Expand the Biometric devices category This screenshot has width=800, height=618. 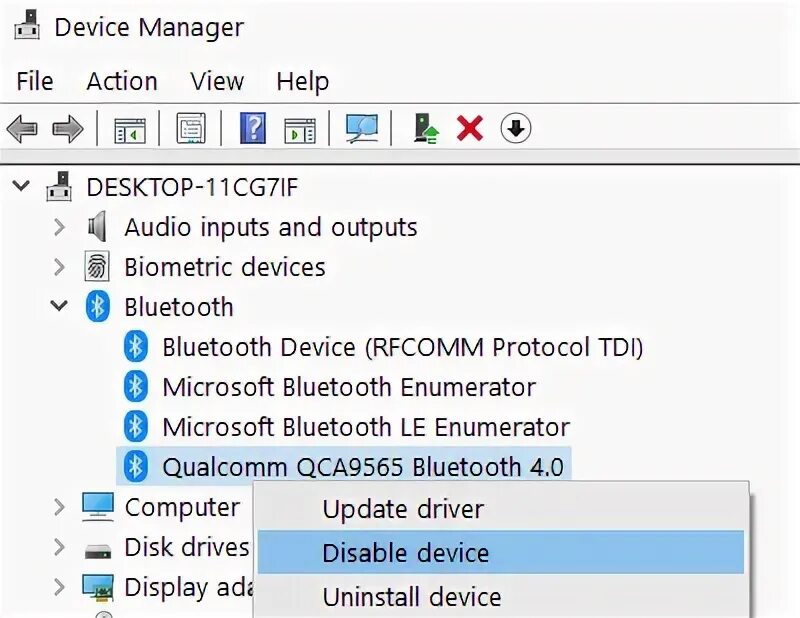pyautogui.click(x=59, y=267)
